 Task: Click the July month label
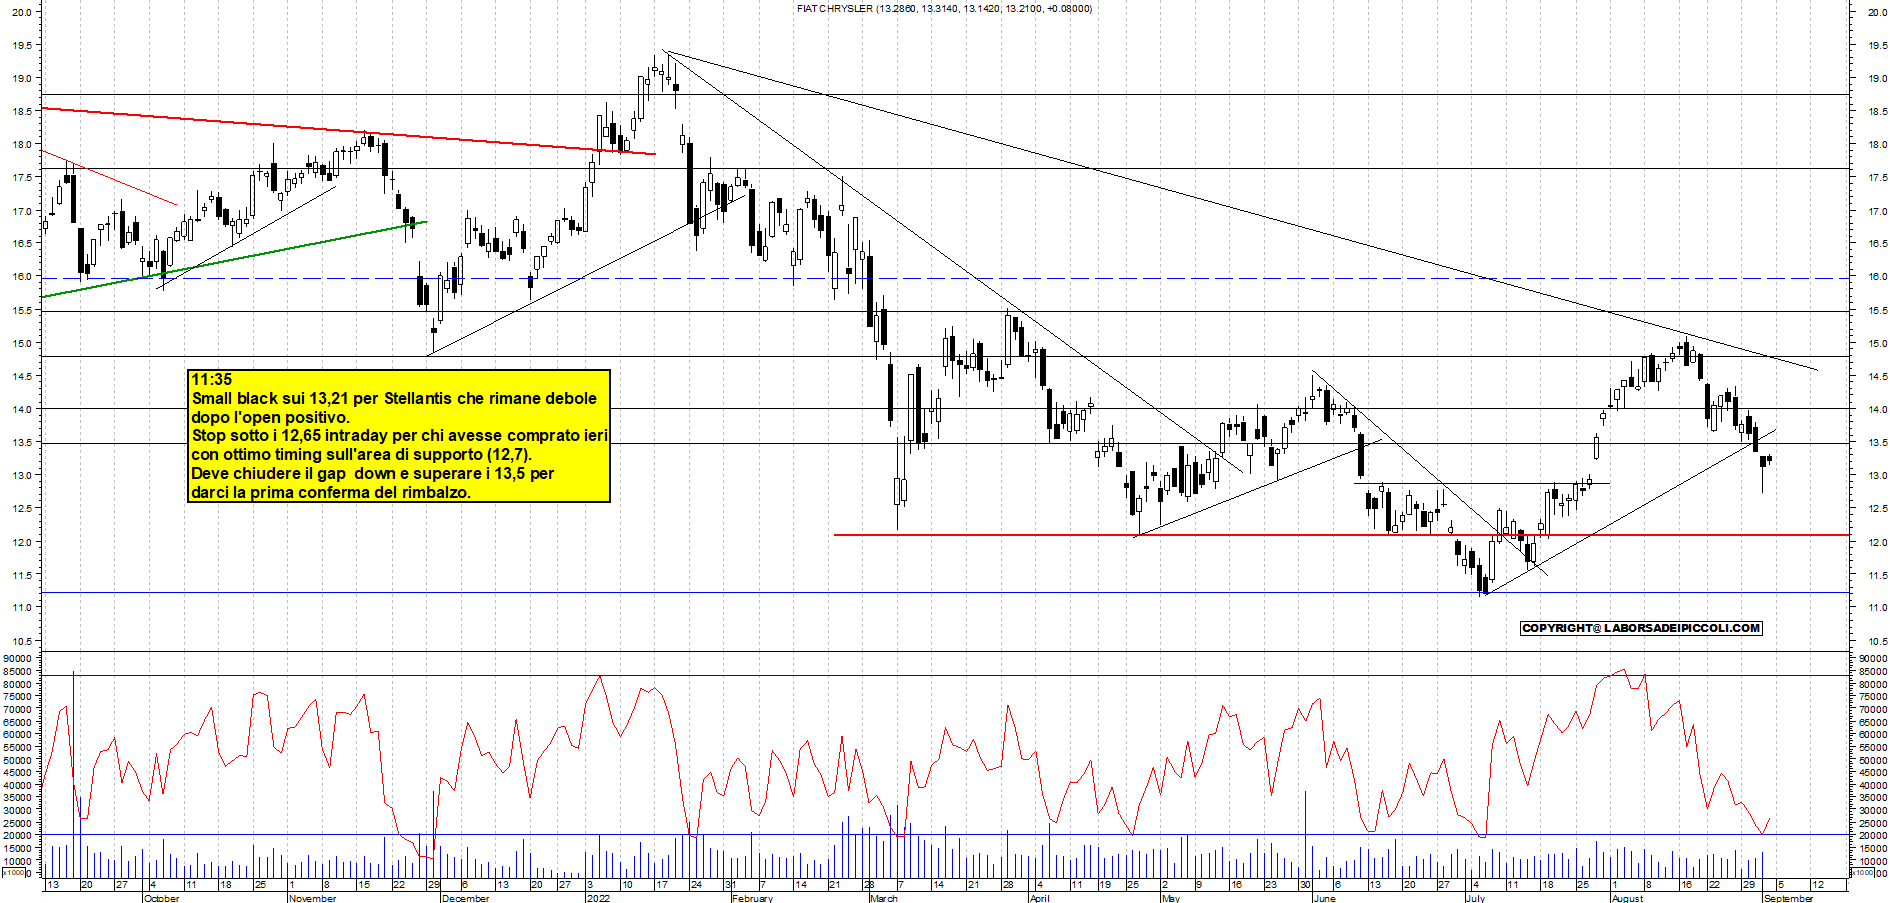(x=1475, y=898)
